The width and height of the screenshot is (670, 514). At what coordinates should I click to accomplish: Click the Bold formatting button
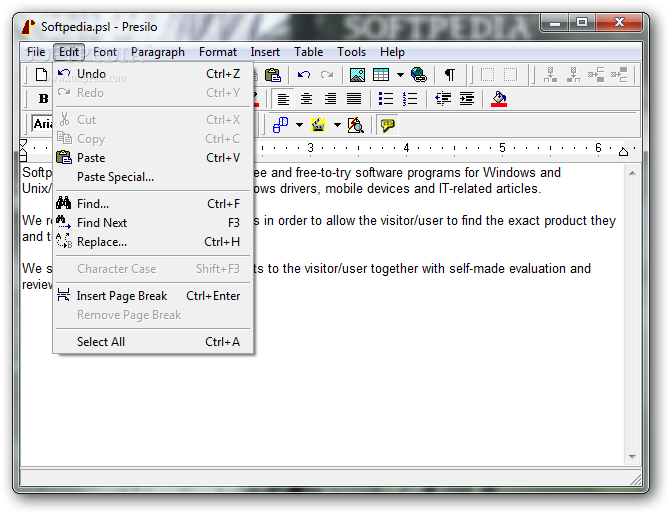[44, 99]
